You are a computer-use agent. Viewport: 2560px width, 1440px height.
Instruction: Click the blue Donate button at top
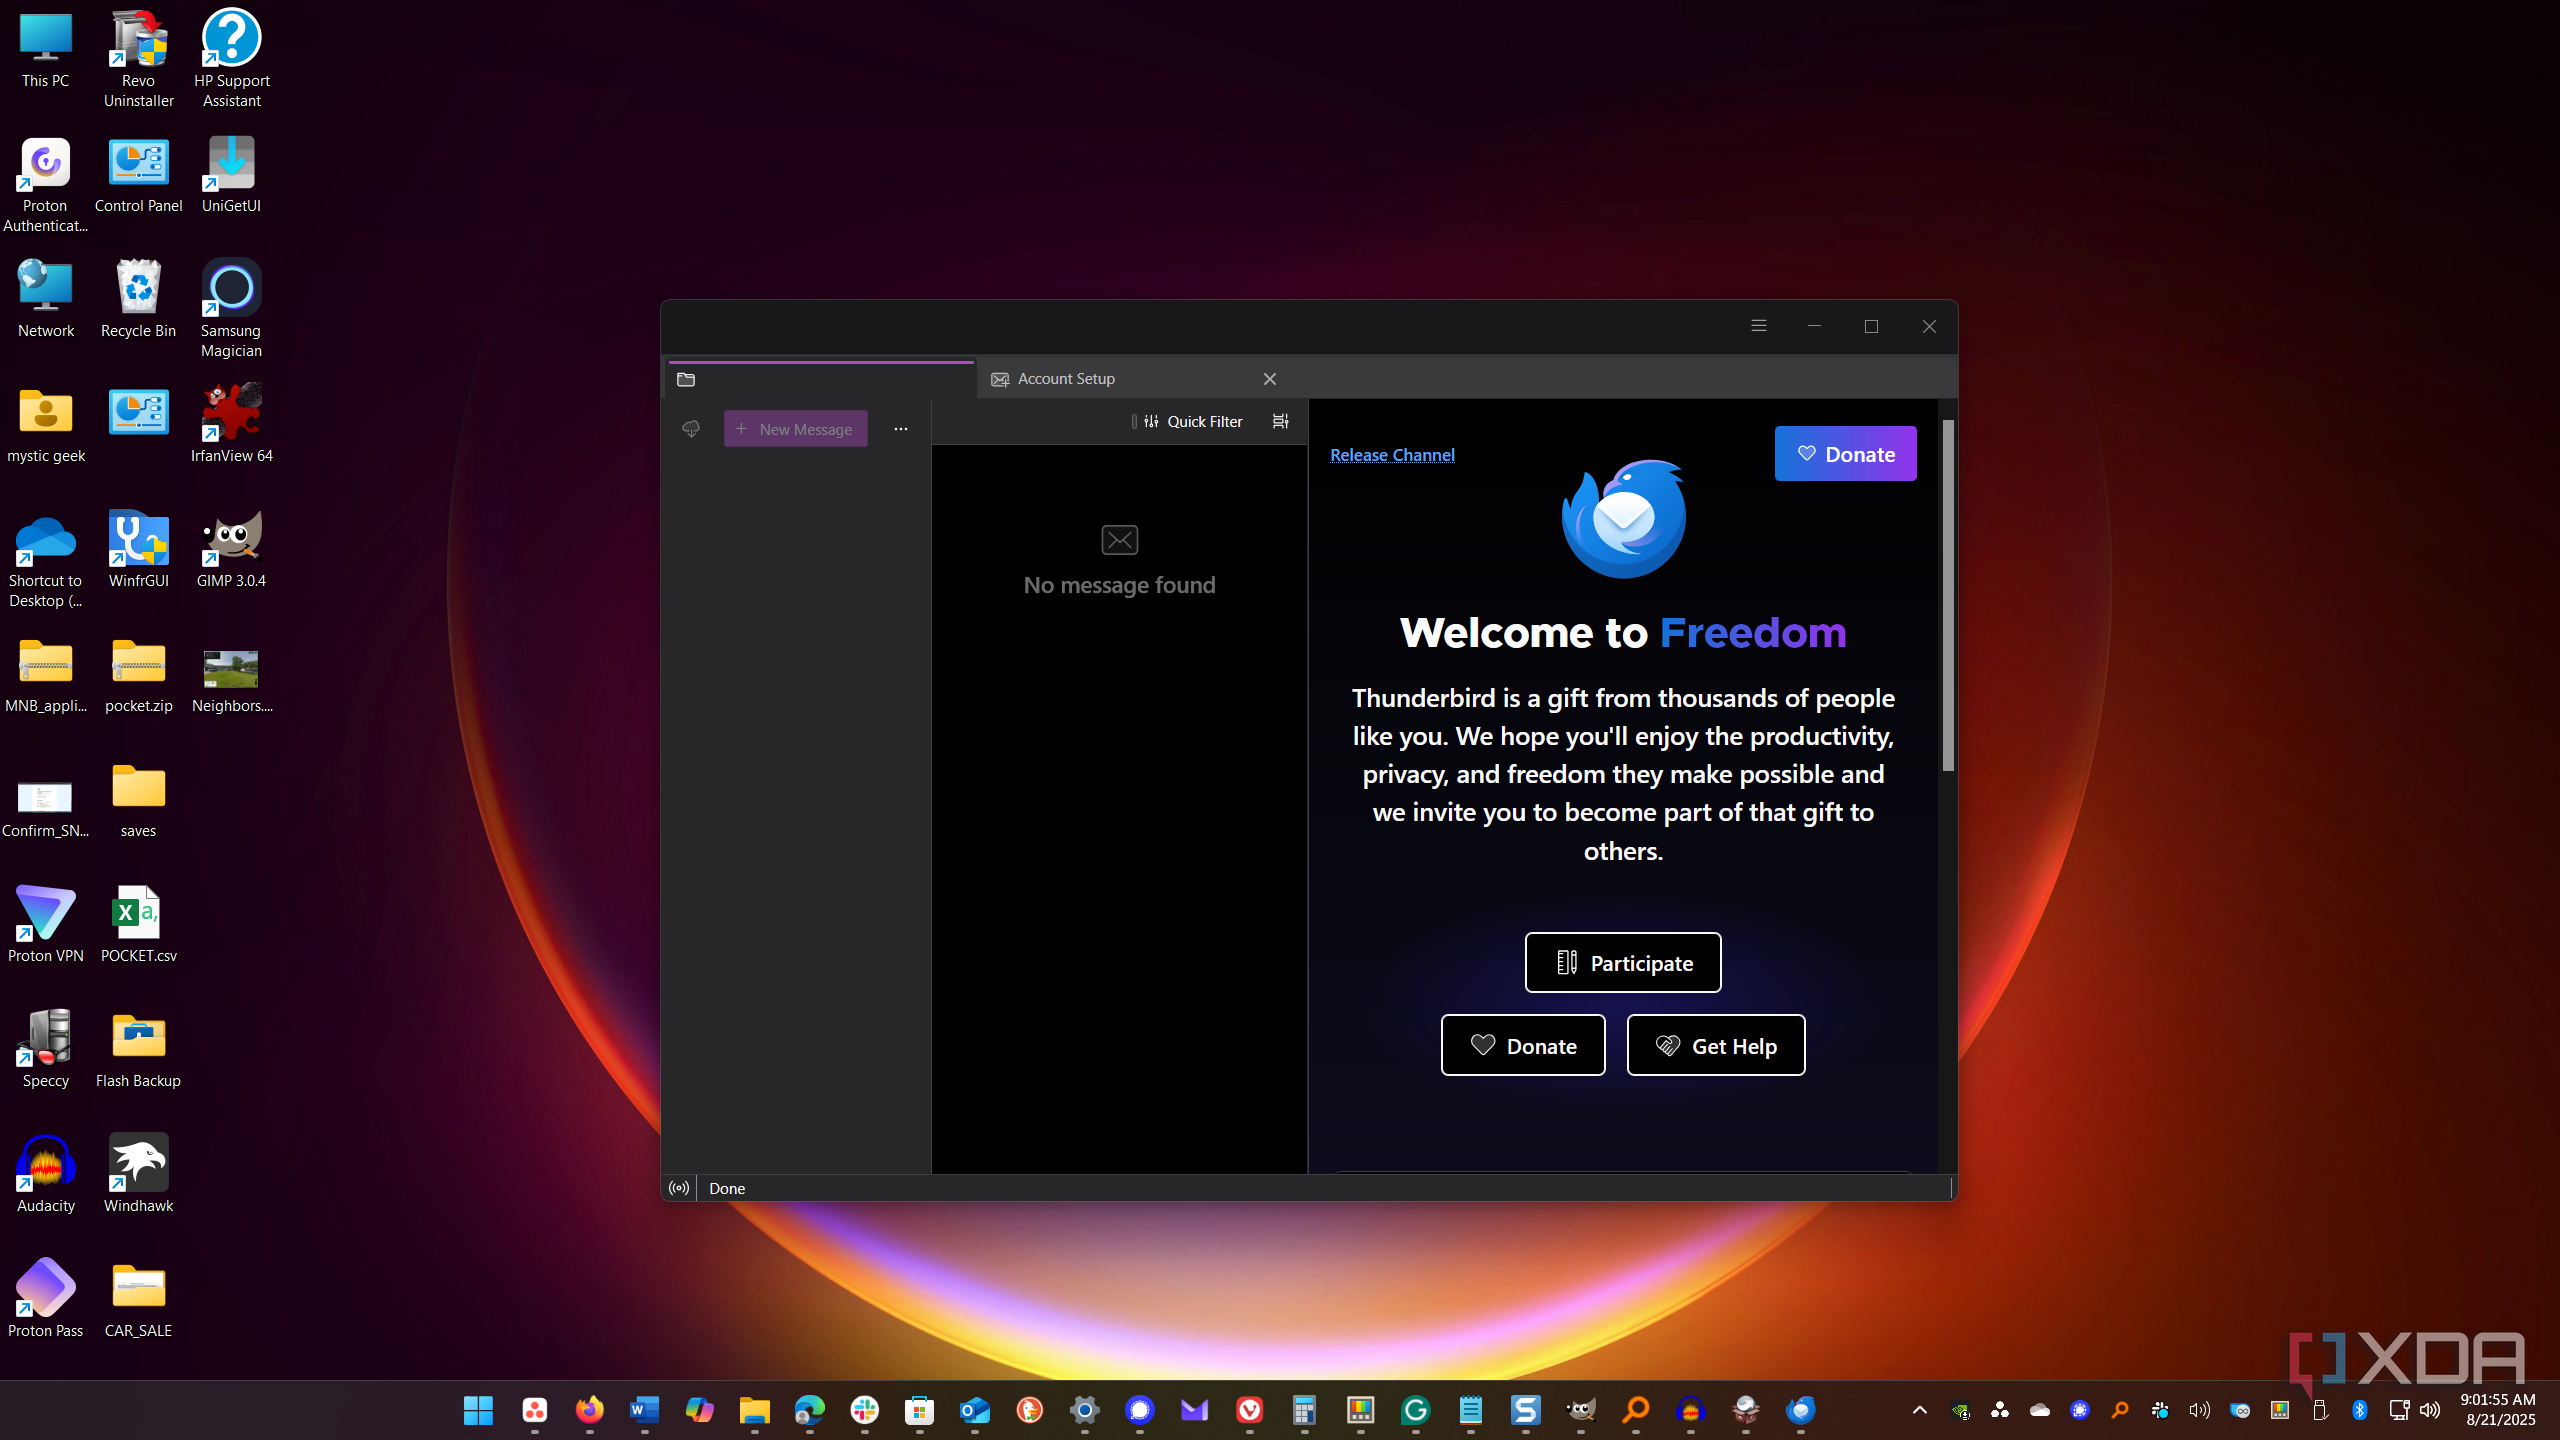tap(1846, 454)
